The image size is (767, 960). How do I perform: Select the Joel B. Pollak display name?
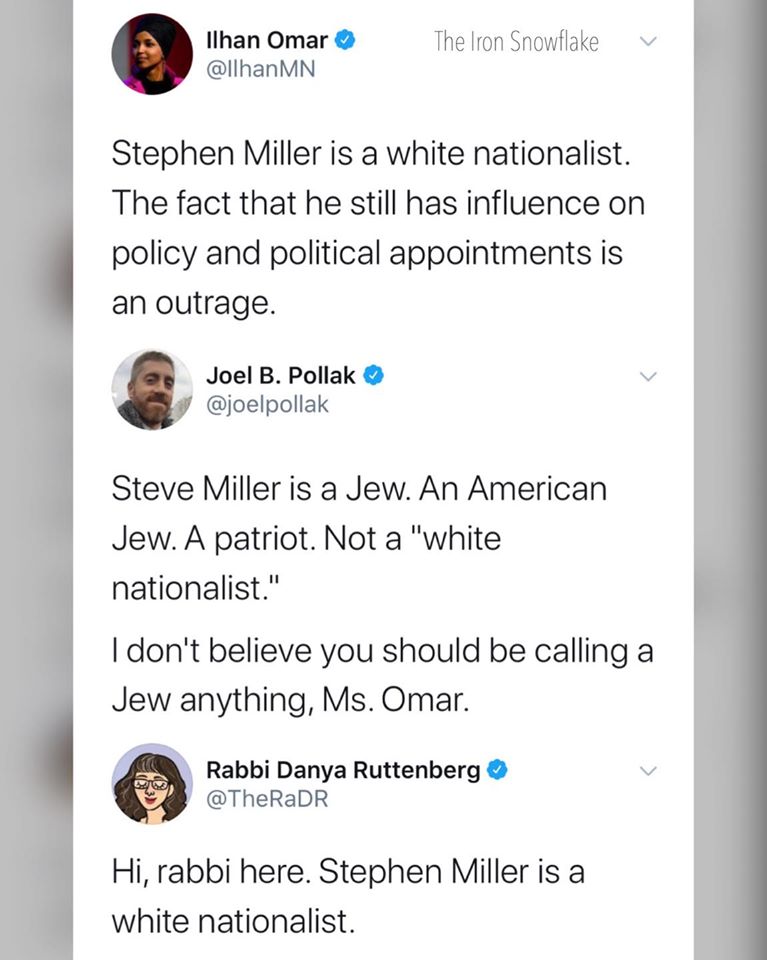point(280,375)
